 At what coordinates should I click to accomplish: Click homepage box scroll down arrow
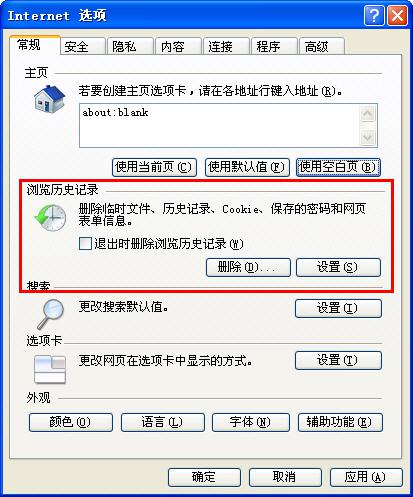(368, 137)
